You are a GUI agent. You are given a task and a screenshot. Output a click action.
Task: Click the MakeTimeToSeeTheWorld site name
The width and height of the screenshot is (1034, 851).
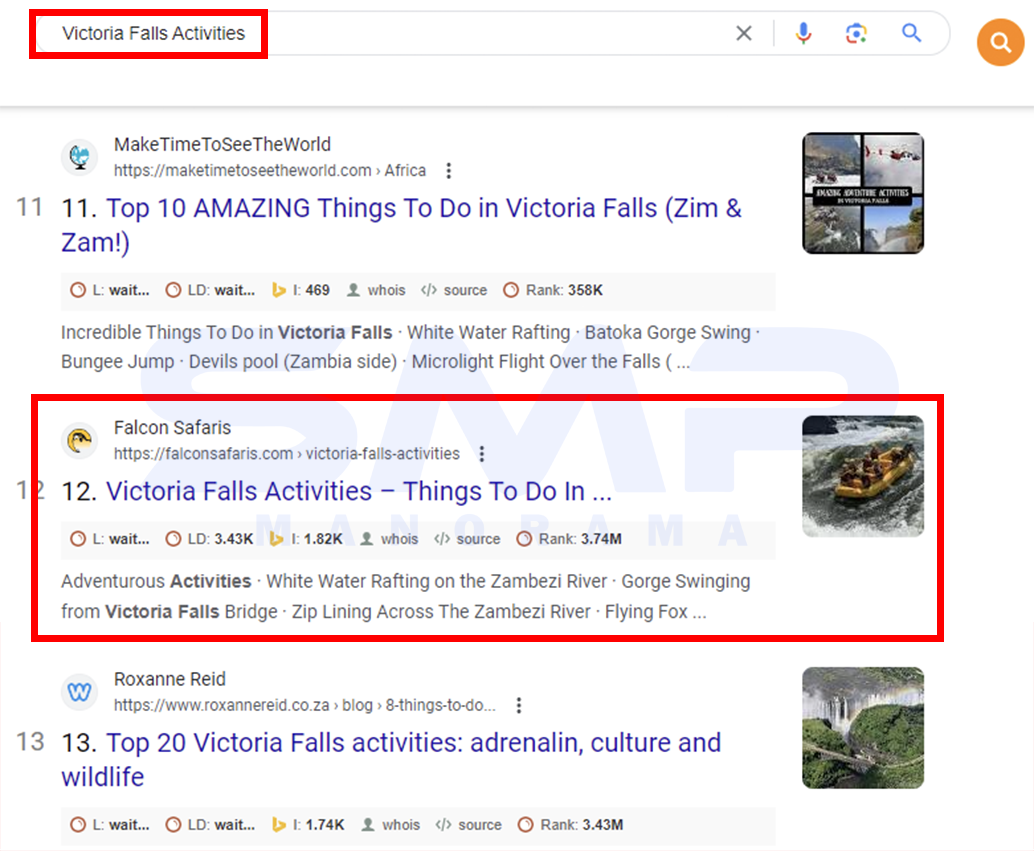[222, 144]
